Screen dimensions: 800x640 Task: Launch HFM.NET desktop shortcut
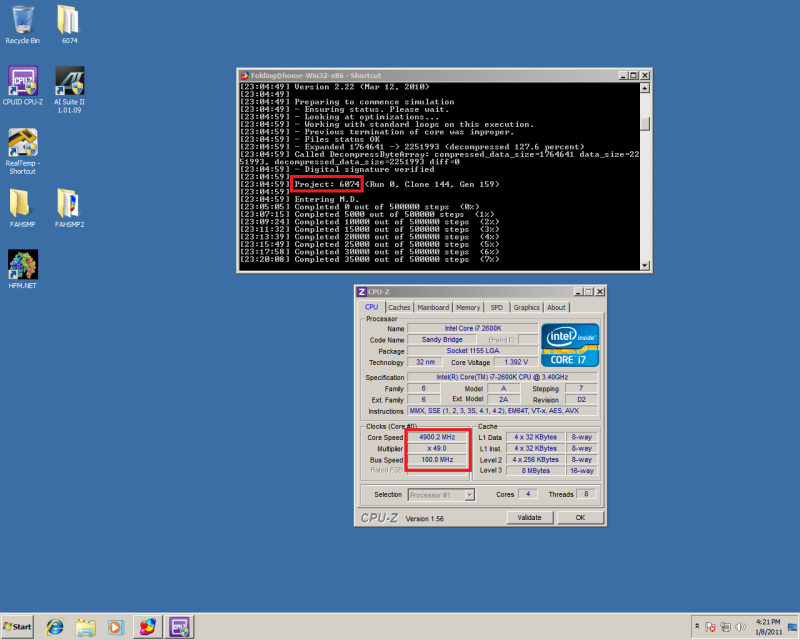(22, 269)
